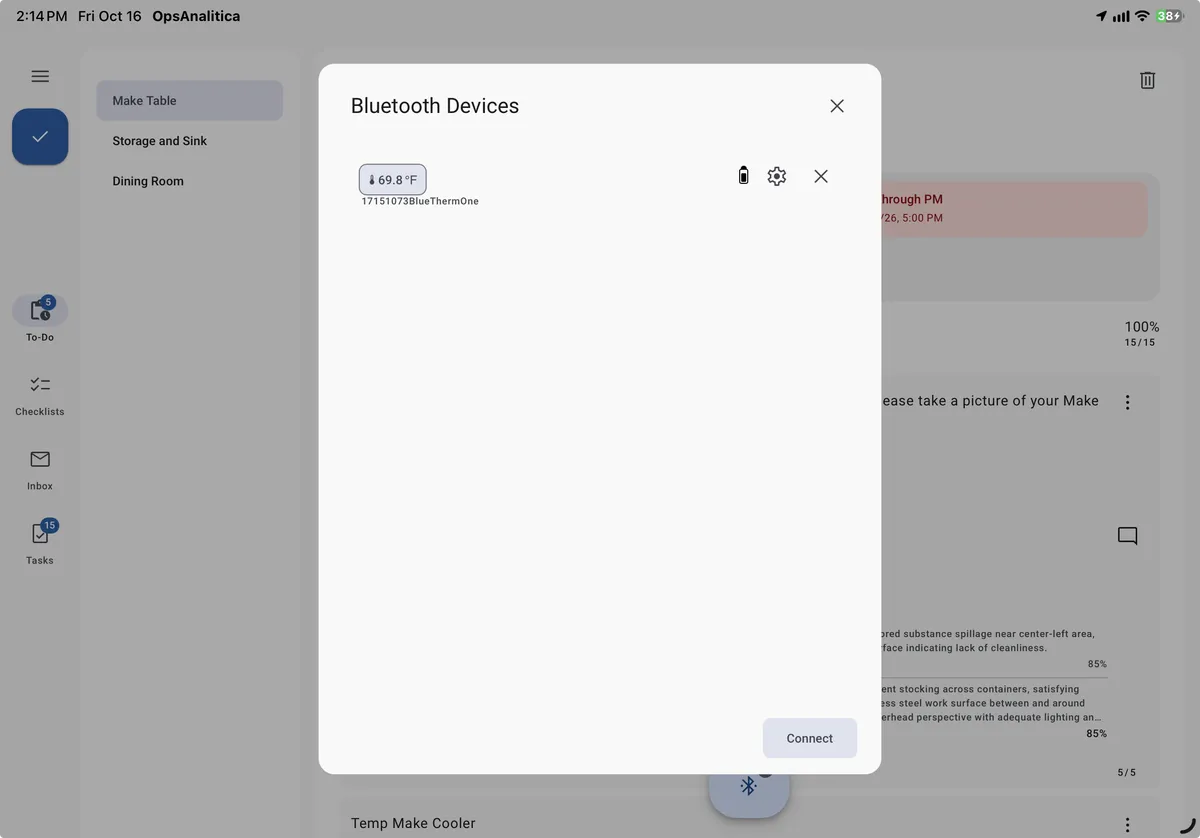1200x838 pixels.
Task: Select the 17151073BlueThermOne device name
Action: click(x=420, y=201)
